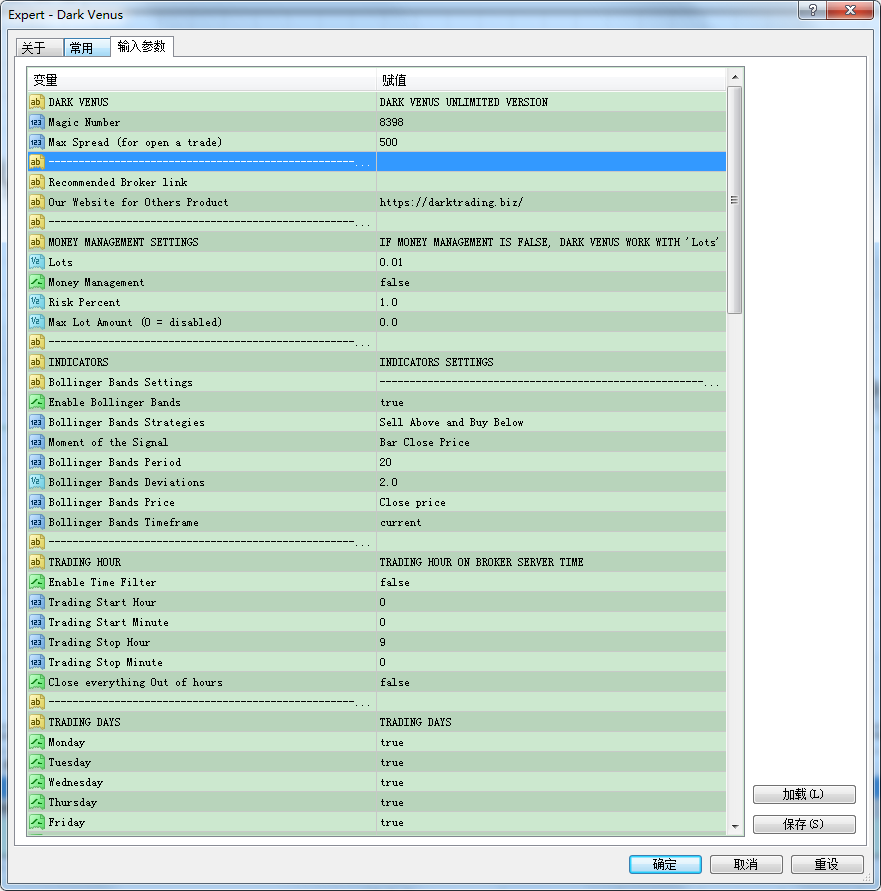Screen dimensions: 881x891
Task: Click the icon beside Trading Stop Hour
Action: [37, 642]
